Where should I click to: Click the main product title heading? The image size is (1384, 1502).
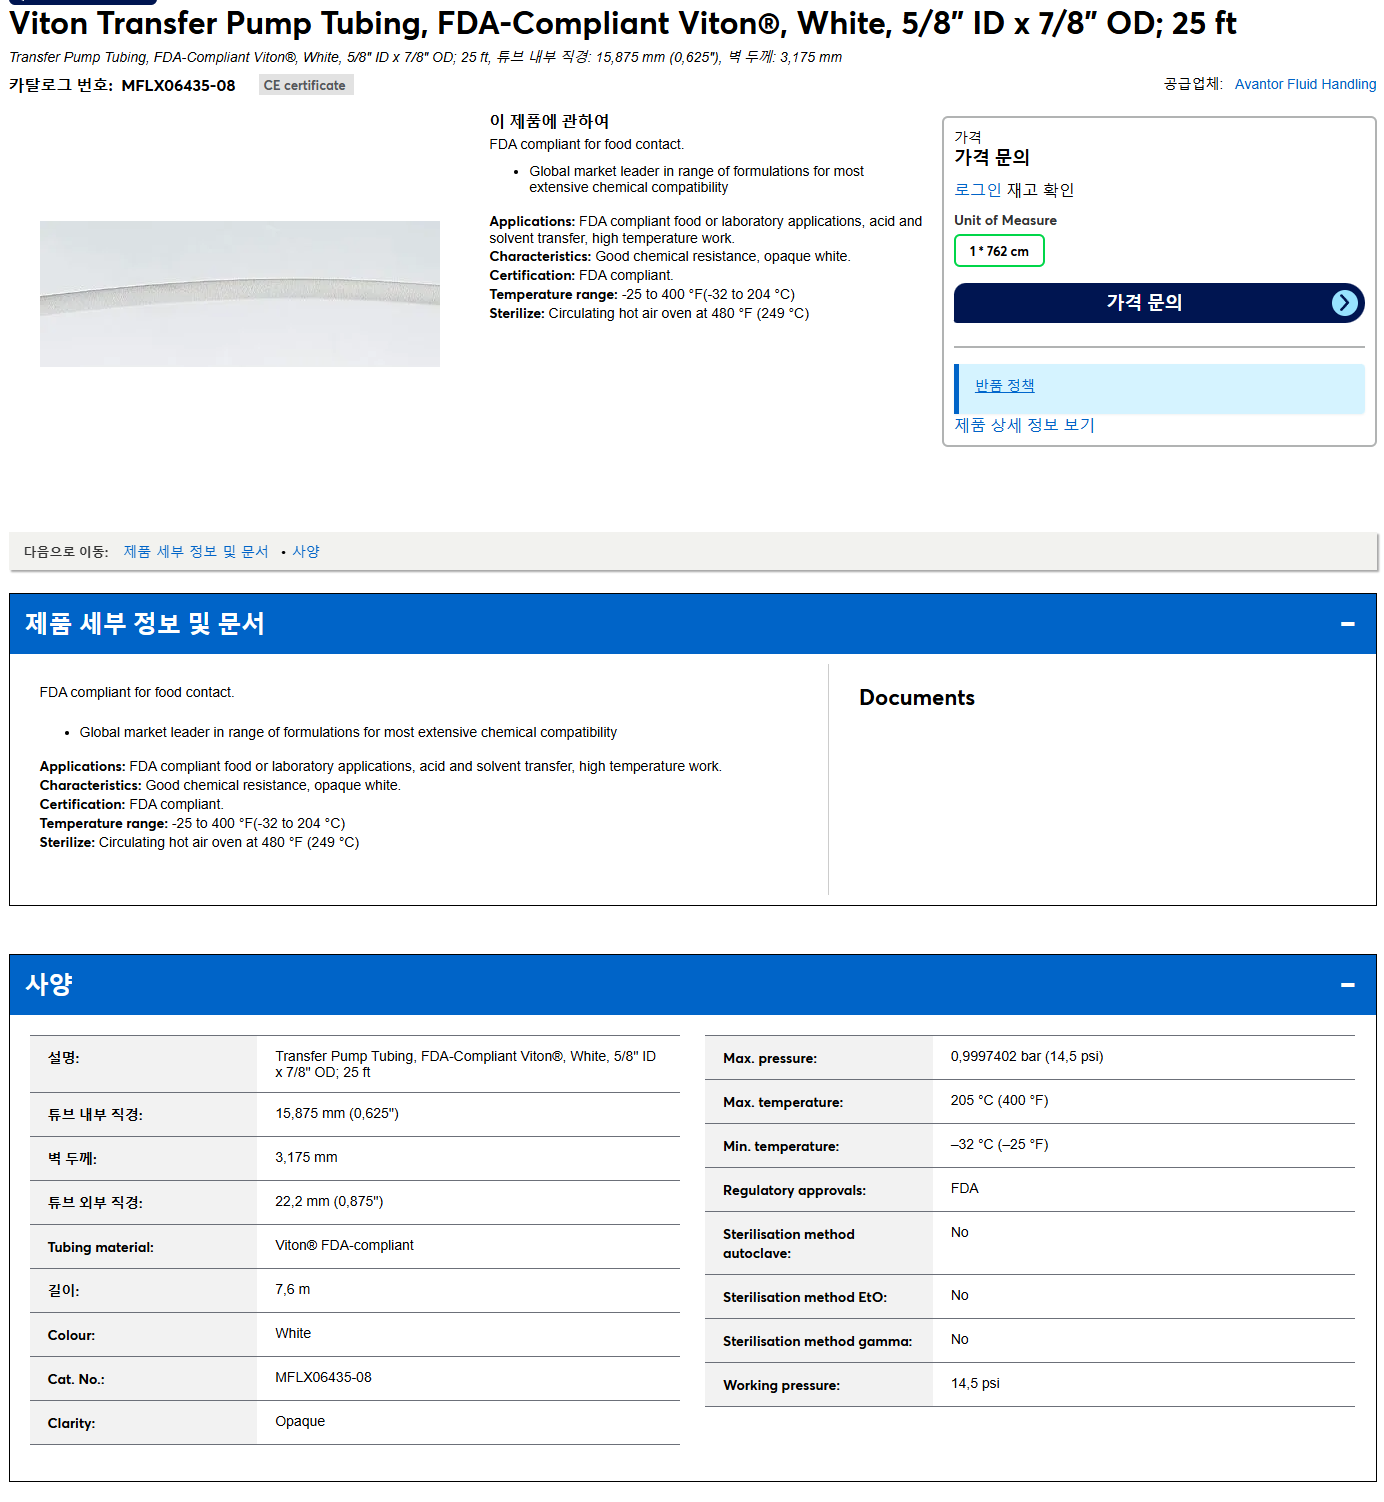click(x=623, y=23)
